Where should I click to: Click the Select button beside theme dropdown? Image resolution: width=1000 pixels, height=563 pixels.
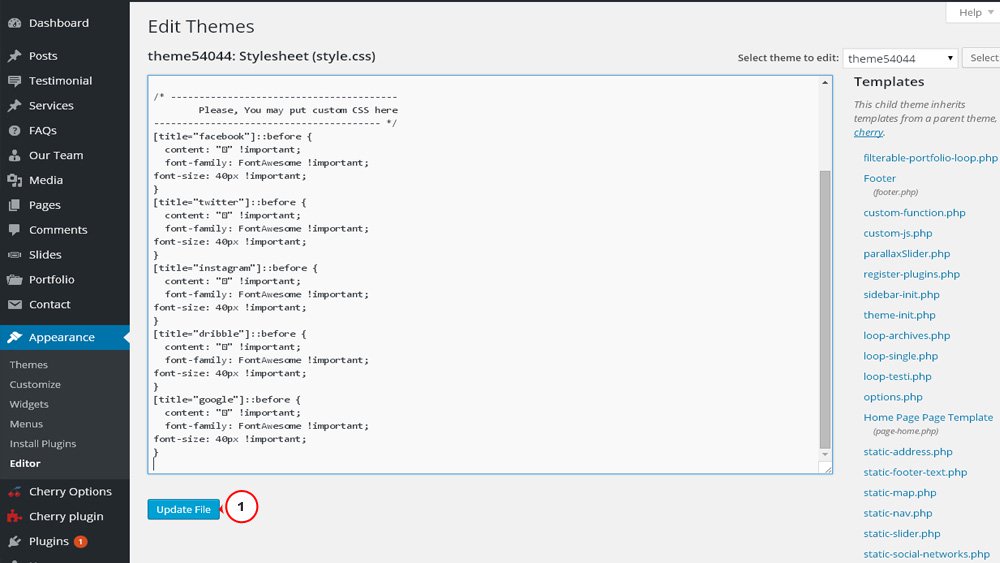[x=982, y=58]
